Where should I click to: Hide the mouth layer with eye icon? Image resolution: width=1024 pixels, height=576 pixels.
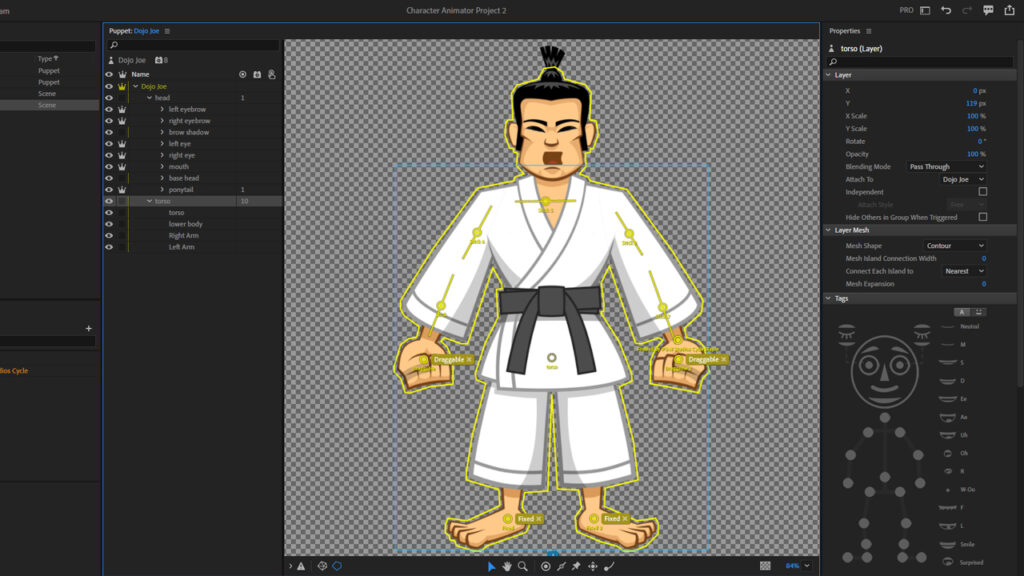point(109,167)
